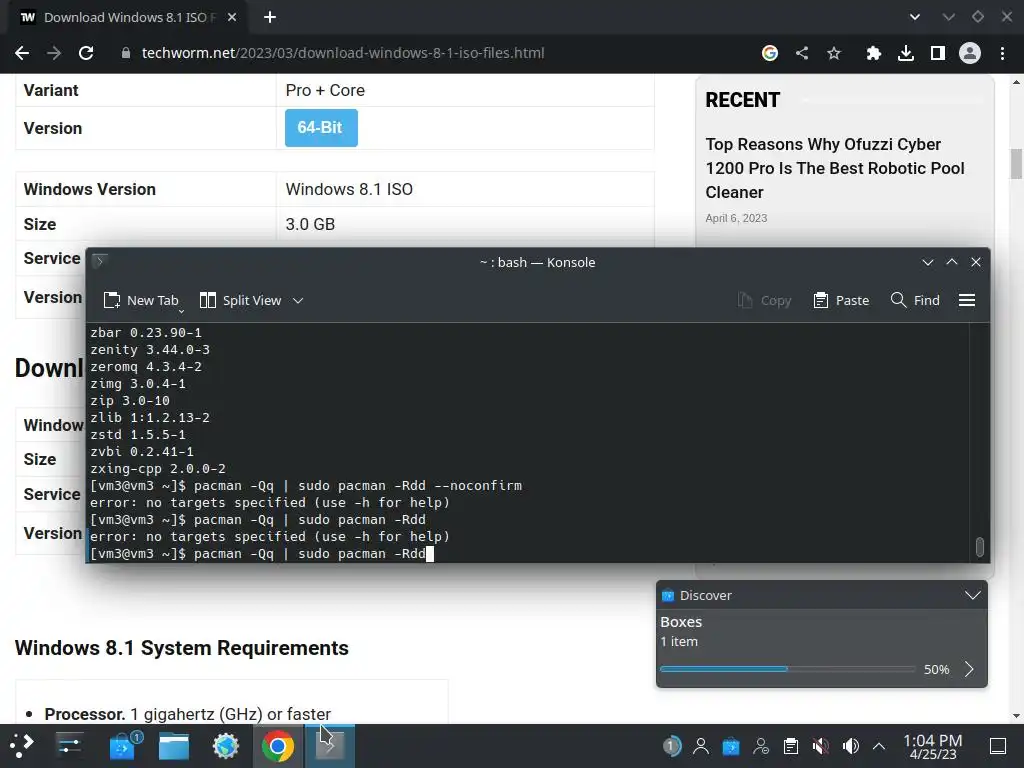Viewport: 1024px width, 768px height.
Task: Click Konsole terminal scrollbar handle
Action: point(980,547)
